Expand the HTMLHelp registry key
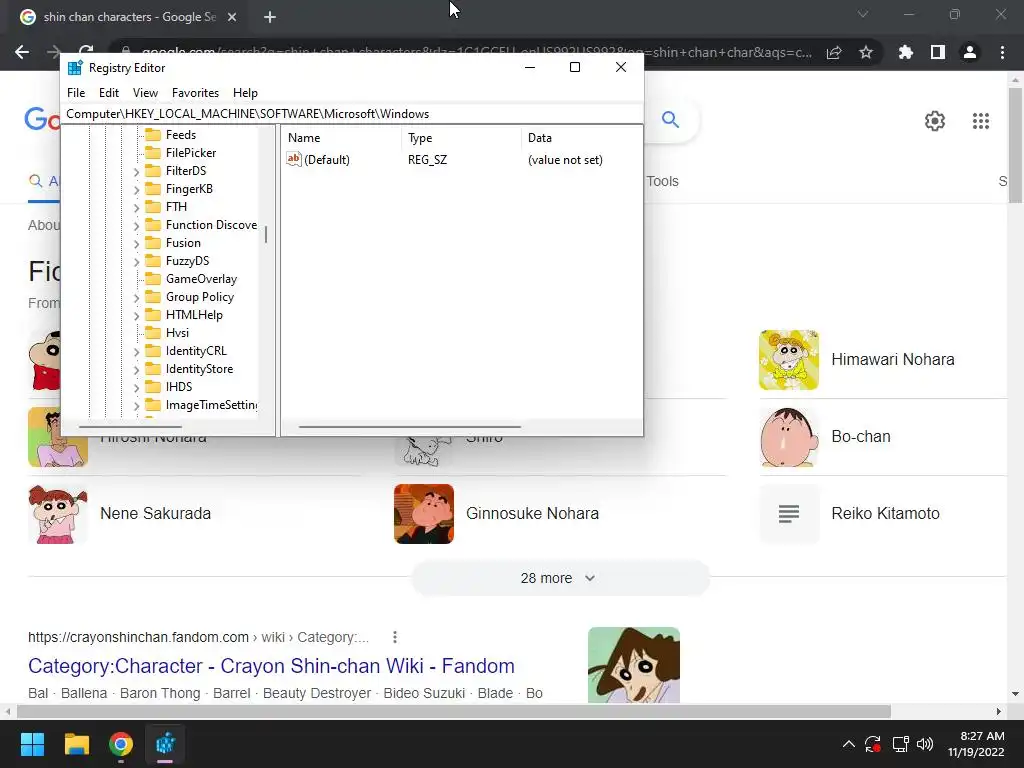The image size is (1024, 768). (136, 315)
